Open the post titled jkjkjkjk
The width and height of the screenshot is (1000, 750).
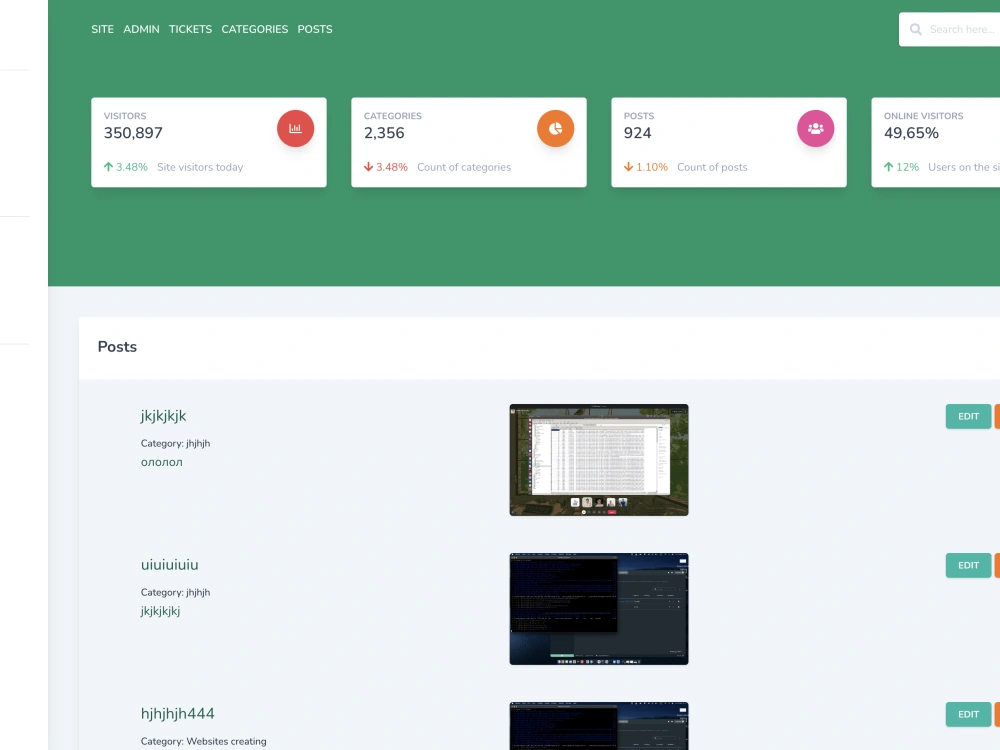(x=163, y=416)
